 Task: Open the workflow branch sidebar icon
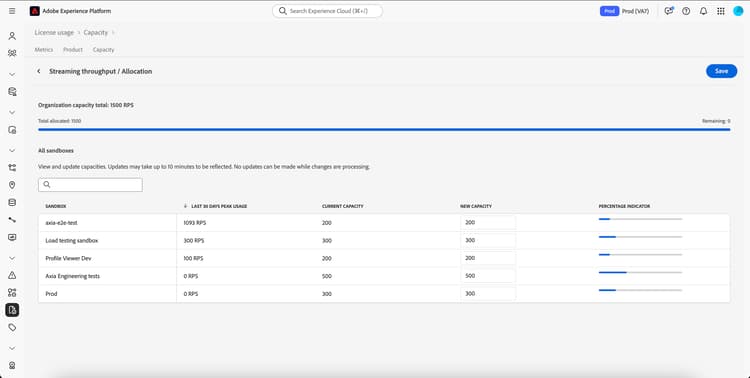coord(12,167)
